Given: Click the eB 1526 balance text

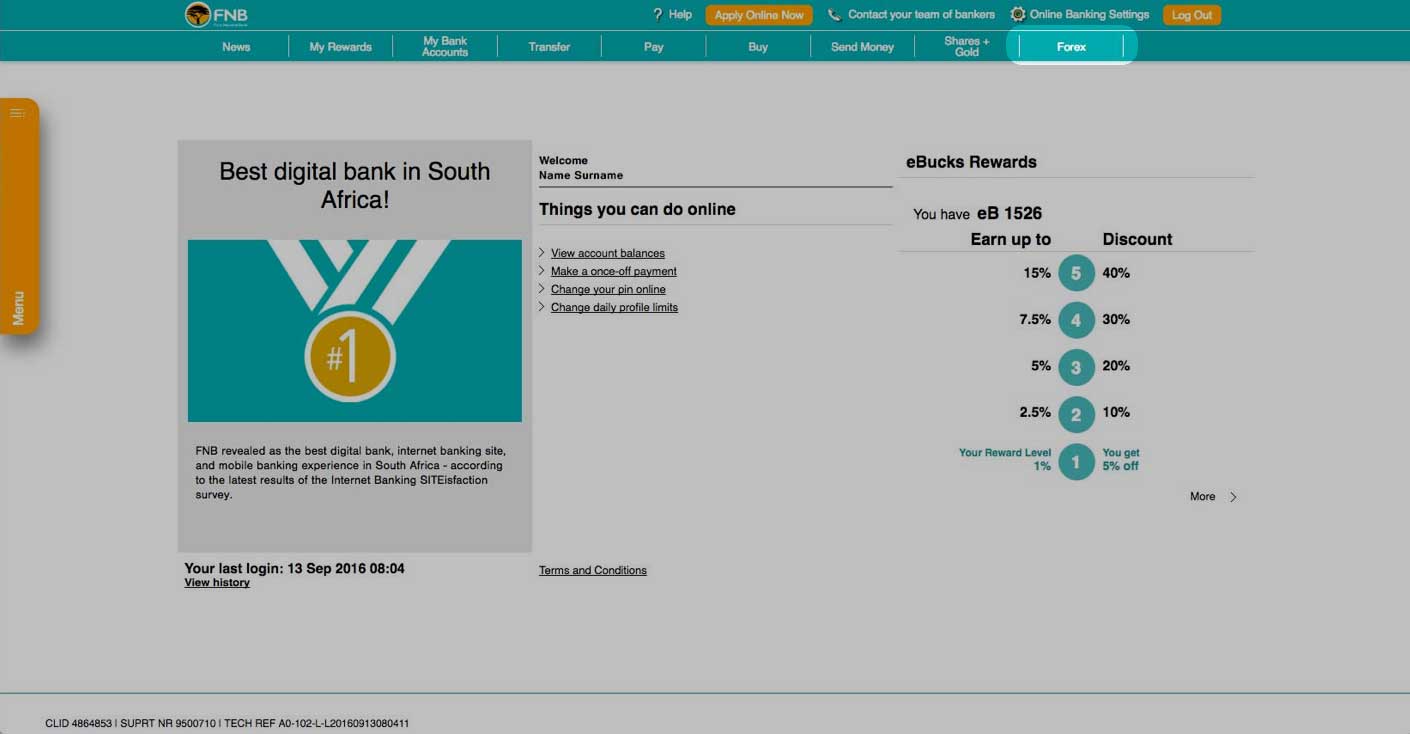Looking at the screenshot, I should (x=1009, y=213).
